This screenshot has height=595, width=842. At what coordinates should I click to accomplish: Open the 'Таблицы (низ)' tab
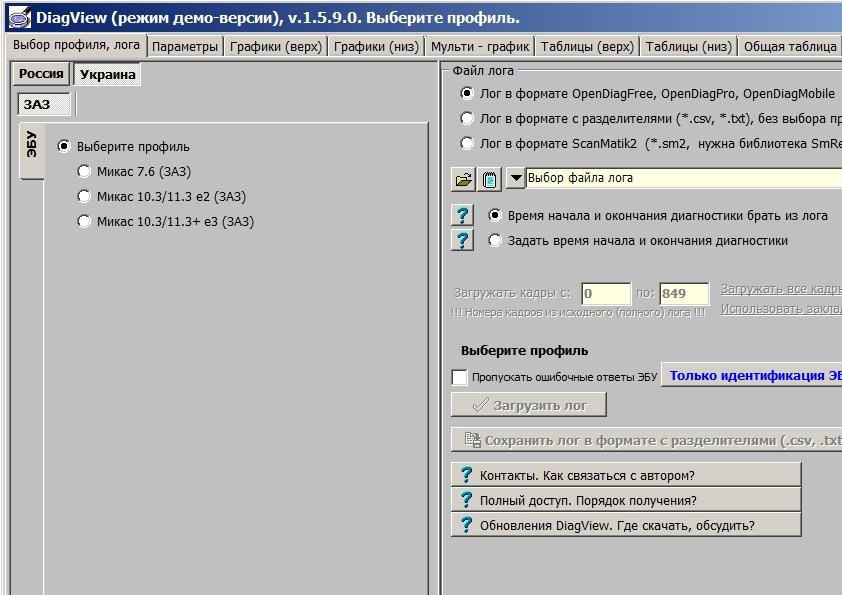pos(689,47)
